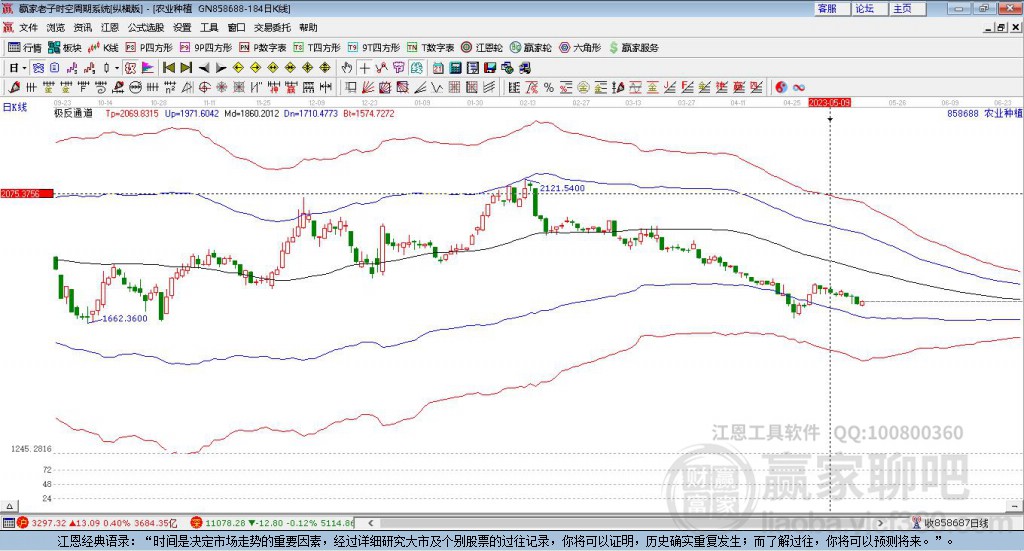Jump to last bar icon
Image resolution: width=1024 pixels, height=551 pixels.
(186, 68)
